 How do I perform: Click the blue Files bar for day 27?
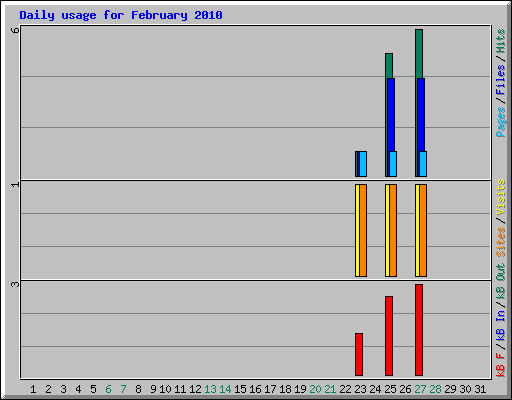tap(421, 115)
